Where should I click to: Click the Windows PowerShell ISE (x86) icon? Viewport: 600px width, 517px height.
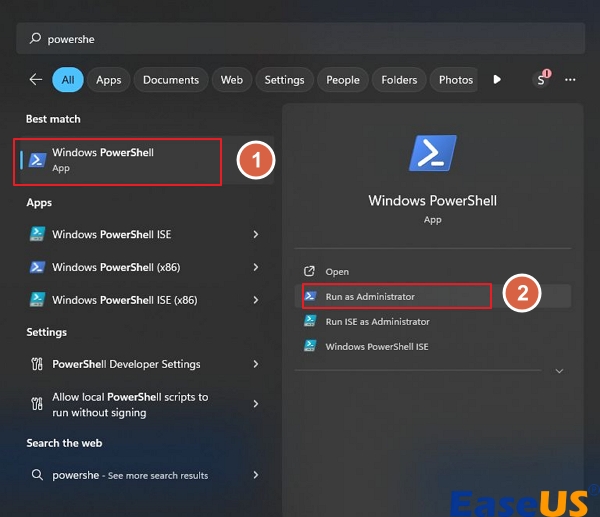pyautogui.click(x=36, y=300)
